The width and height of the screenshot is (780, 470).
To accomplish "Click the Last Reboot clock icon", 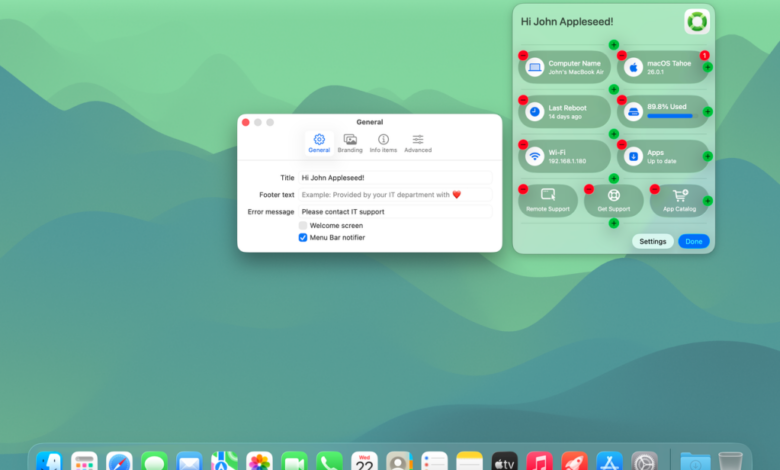I will pos(535,112).
